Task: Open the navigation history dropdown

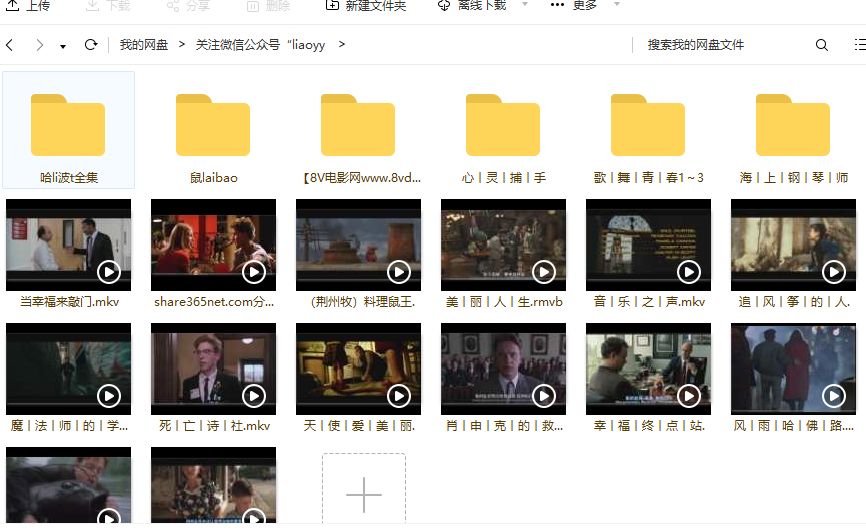Action: tap(63, 46)
